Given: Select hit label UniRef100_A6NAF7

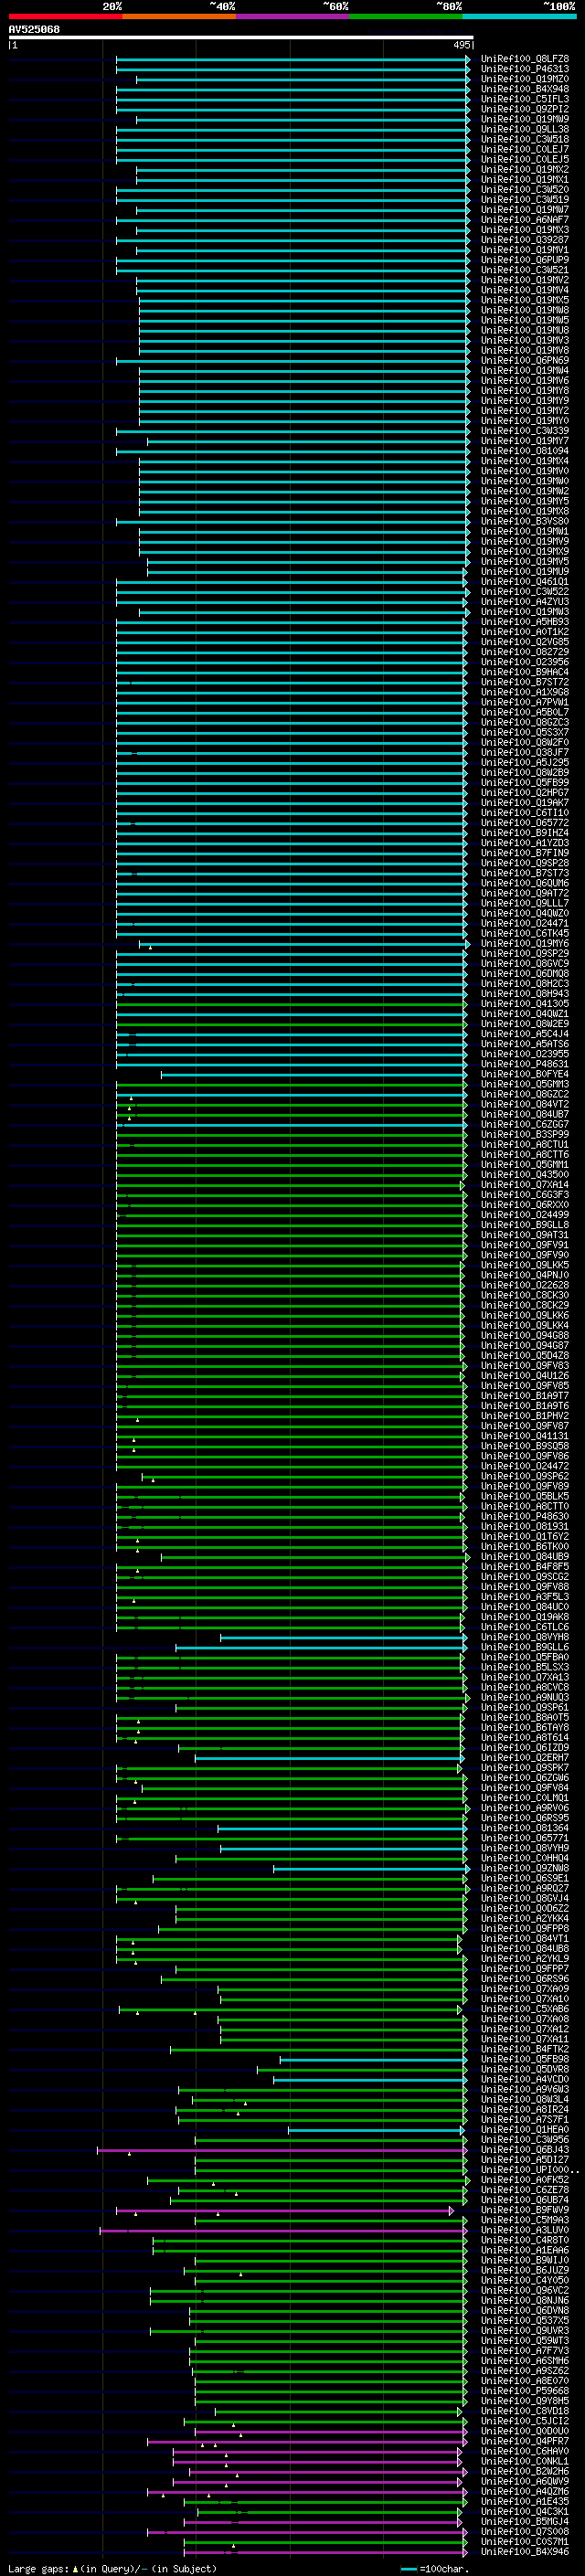Looking at the screenshot, I should (524, 220).
